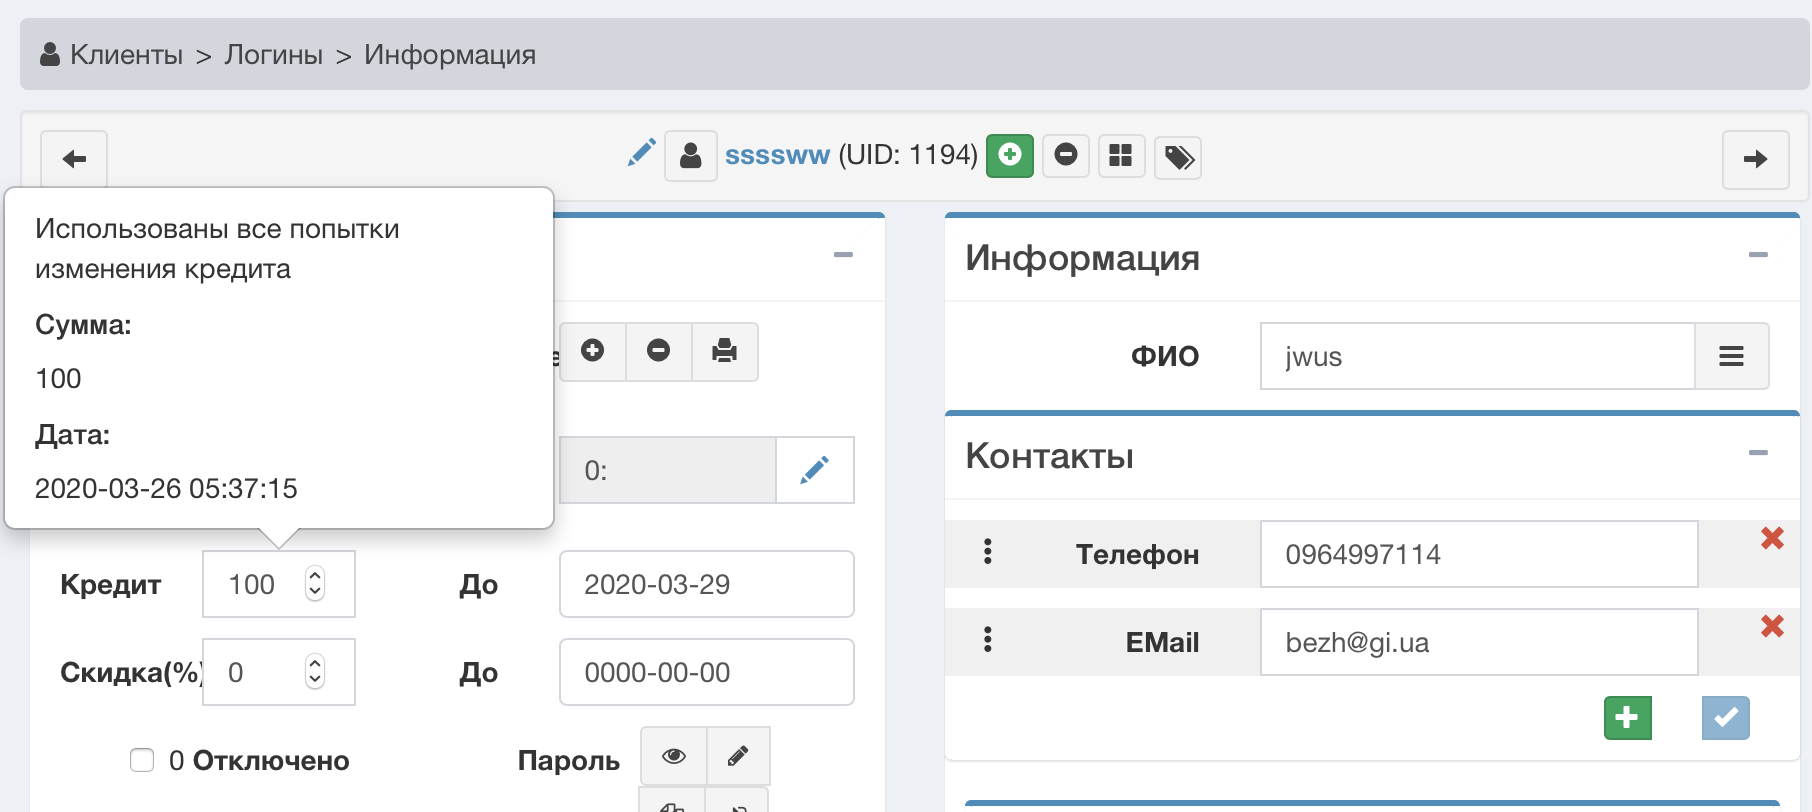Collapse the Контакты panel
Screen dimensions: 1812x812
1757,454
